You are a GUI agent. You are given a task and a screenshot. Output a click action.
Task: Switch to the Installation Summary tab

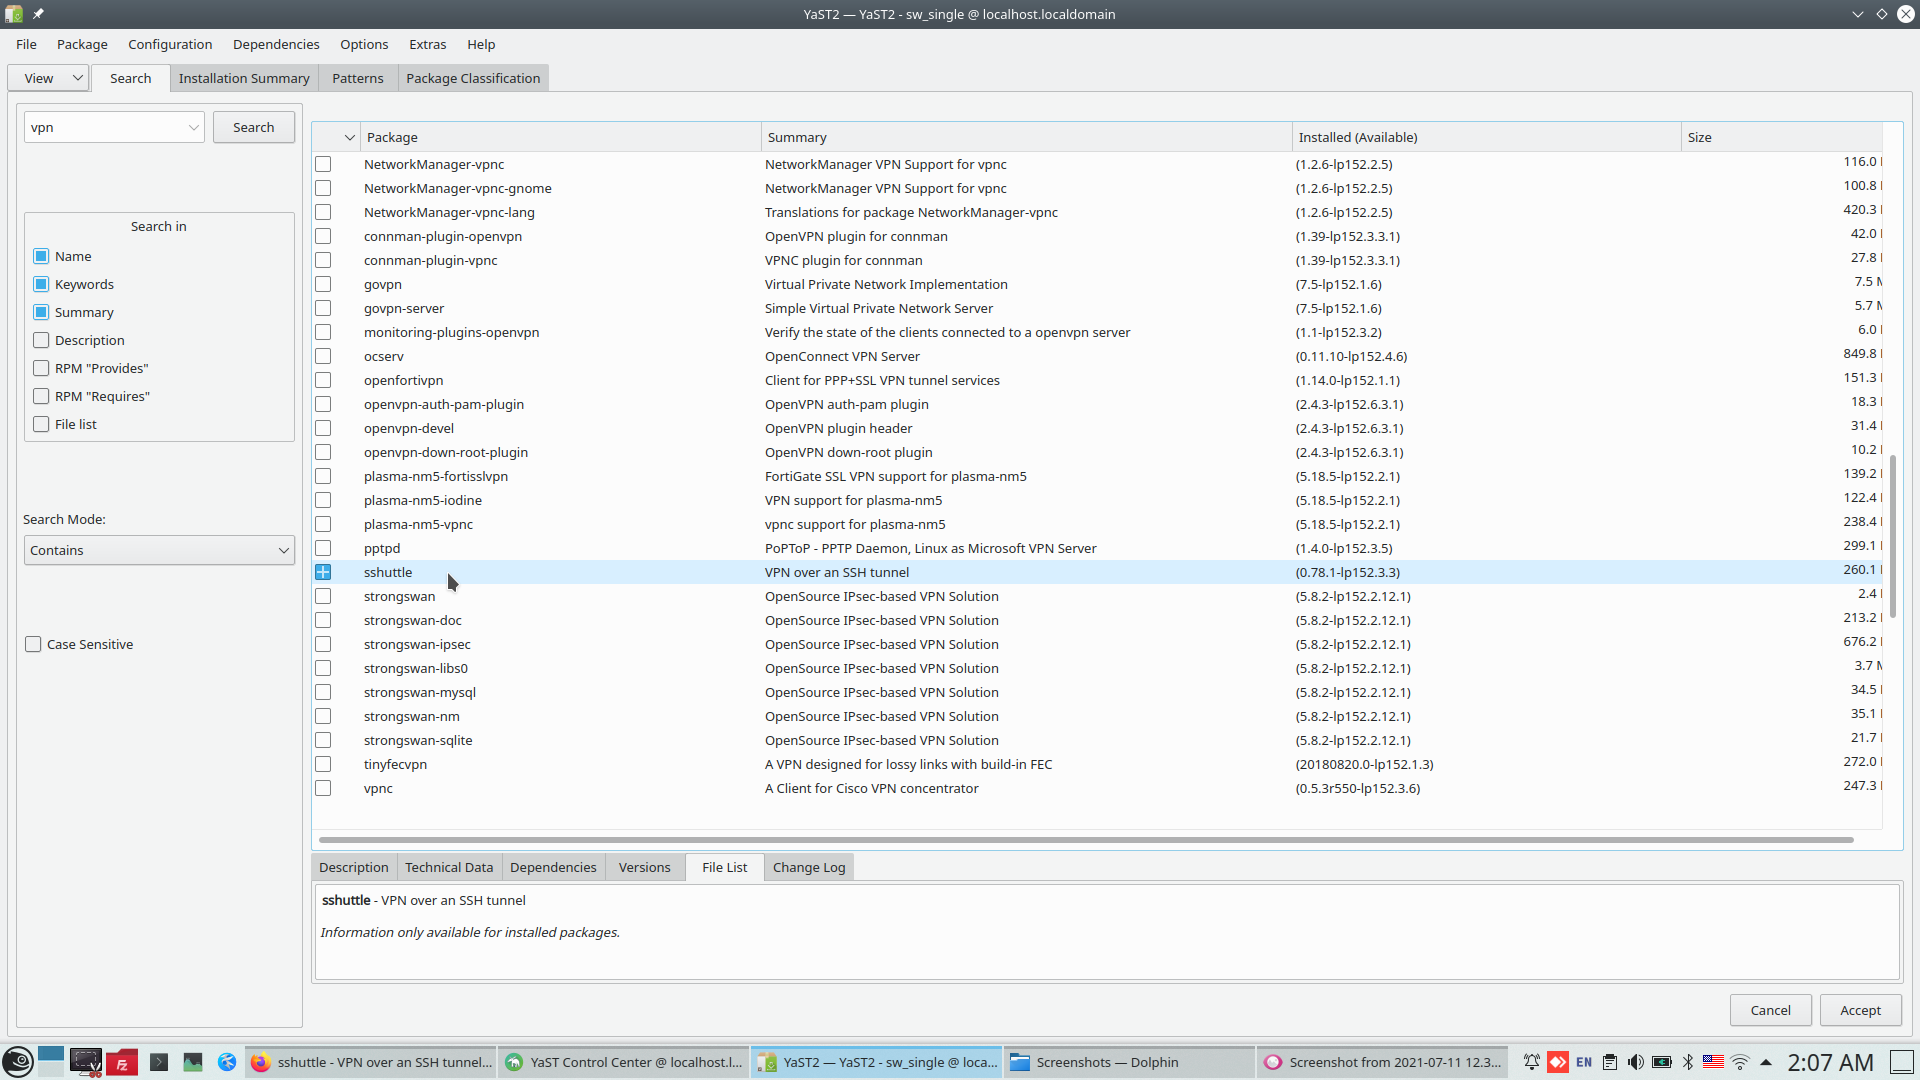tap(244, 78)
